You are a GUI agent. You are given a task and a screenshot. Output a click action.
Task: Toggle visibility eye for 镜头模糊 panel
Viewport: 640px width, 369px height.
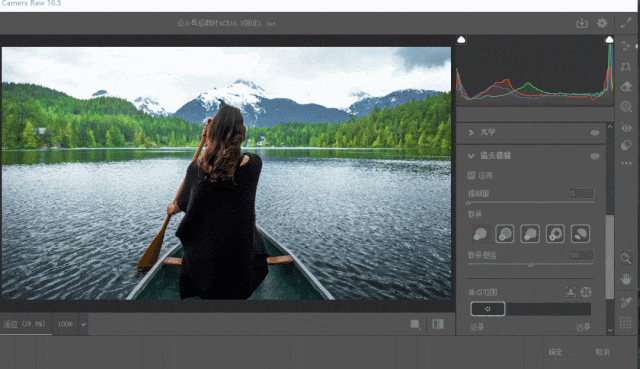pyautogui.click(x=595, y=156)
